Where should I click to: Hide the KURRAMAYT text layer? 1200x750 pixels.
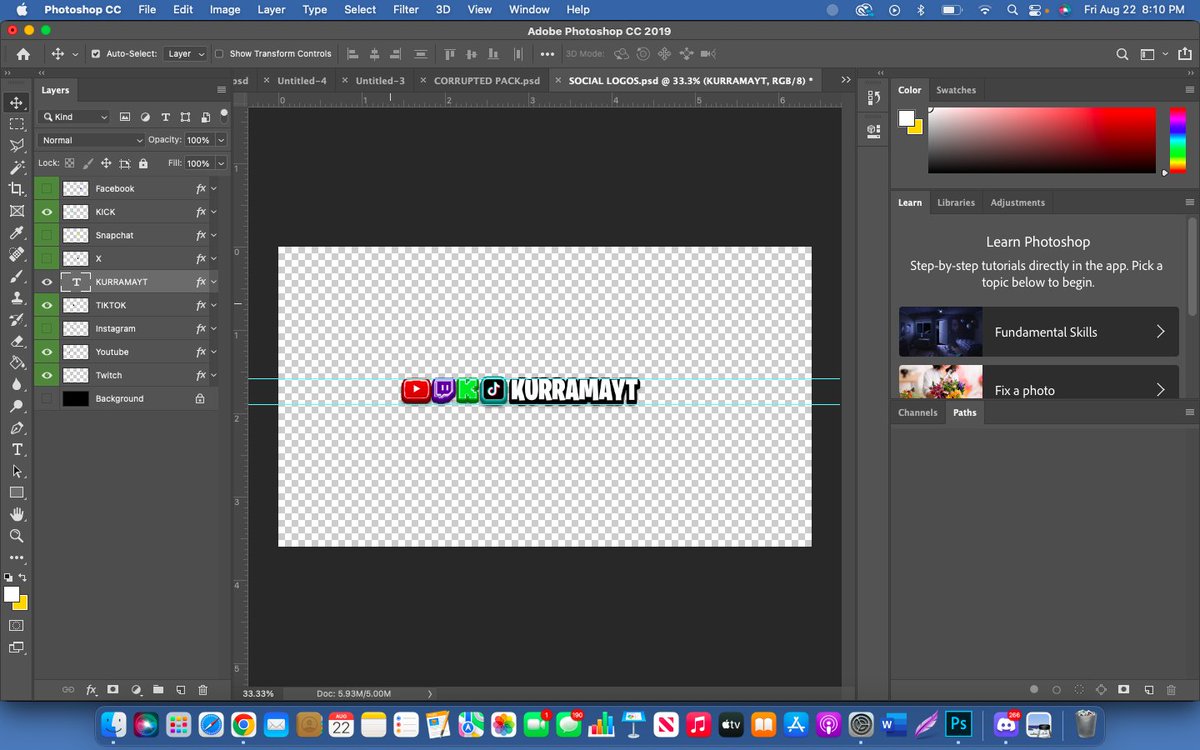[46, 282]
